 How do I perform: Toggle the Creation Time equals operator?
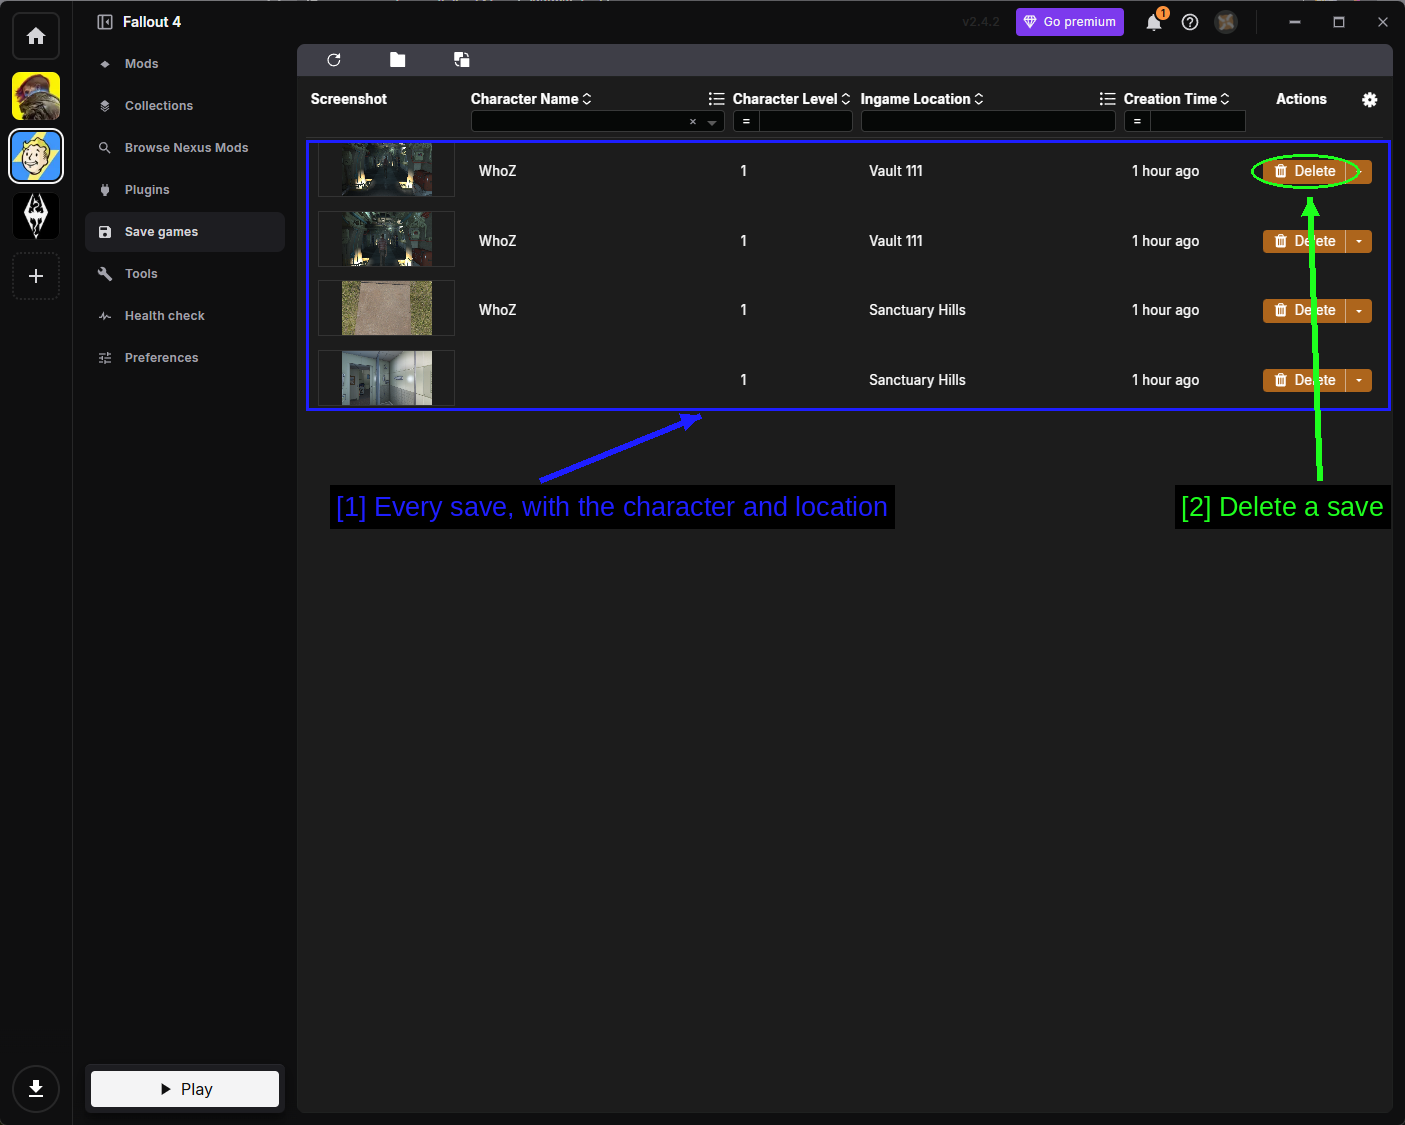click(1137, 121)
